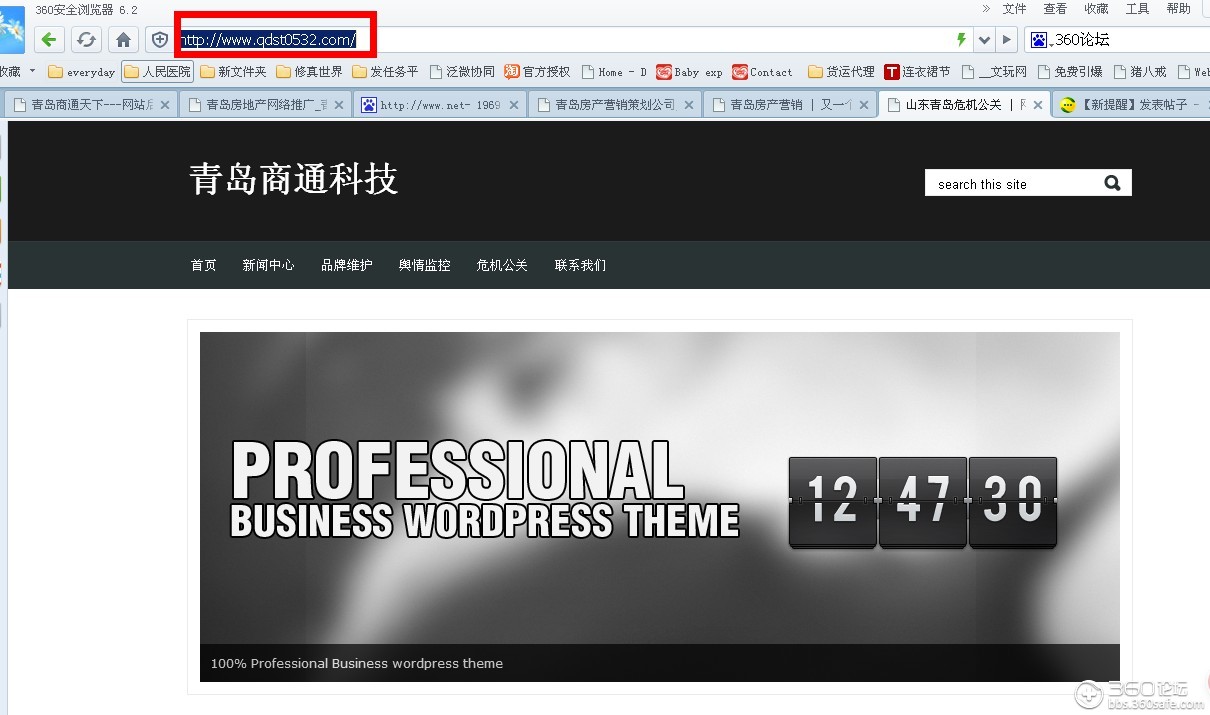Image resolution: width=1210 pixels, height=715 pixels.
Task: Open the 连衣裙节 bookmark
Action: (917, 72)
